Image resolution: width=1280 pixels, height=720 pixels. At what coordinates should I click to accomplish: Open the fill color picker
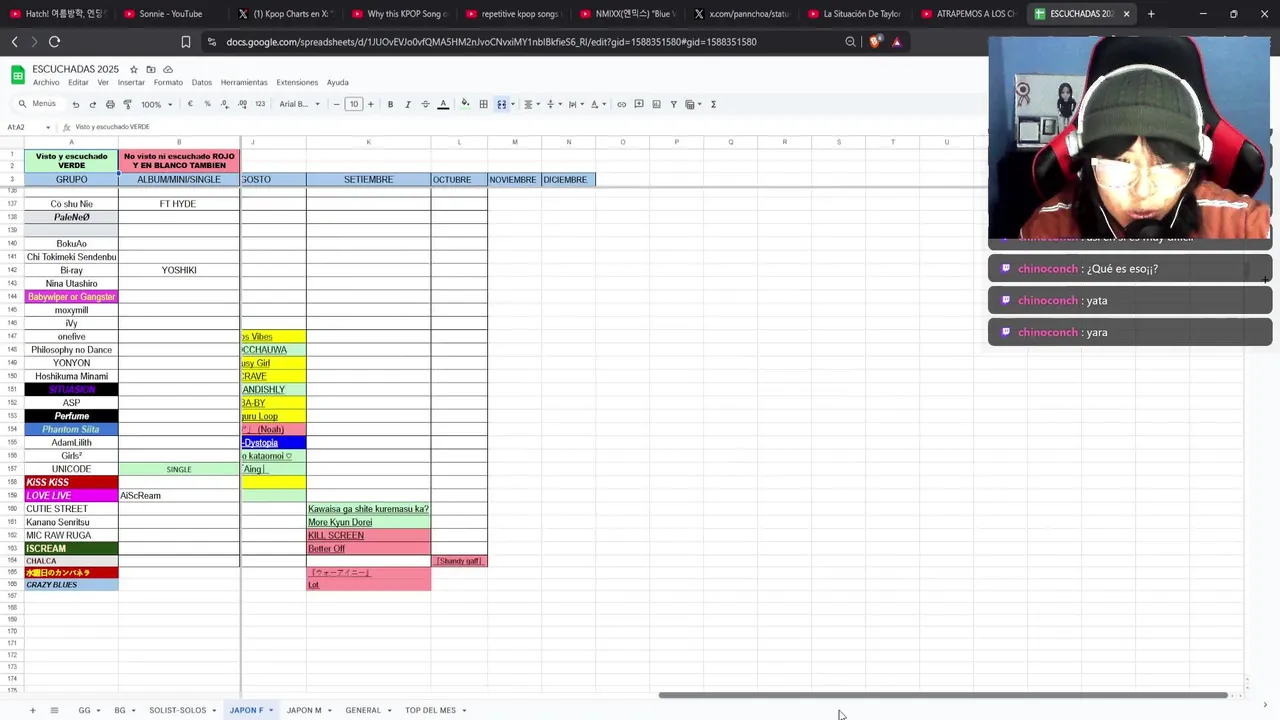tap(465, 104)
